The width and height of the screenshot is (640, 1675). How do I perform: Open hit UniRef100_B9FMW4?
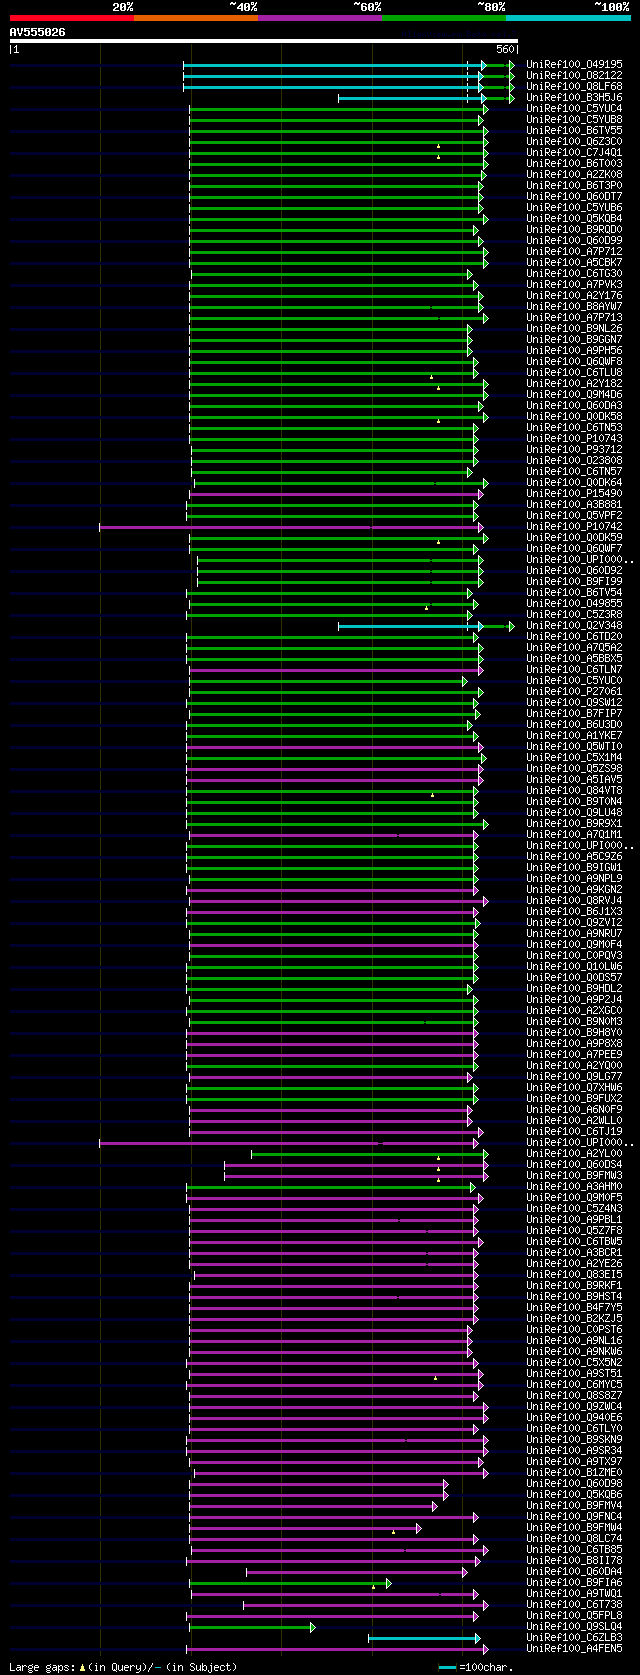tap(574, 1528)
